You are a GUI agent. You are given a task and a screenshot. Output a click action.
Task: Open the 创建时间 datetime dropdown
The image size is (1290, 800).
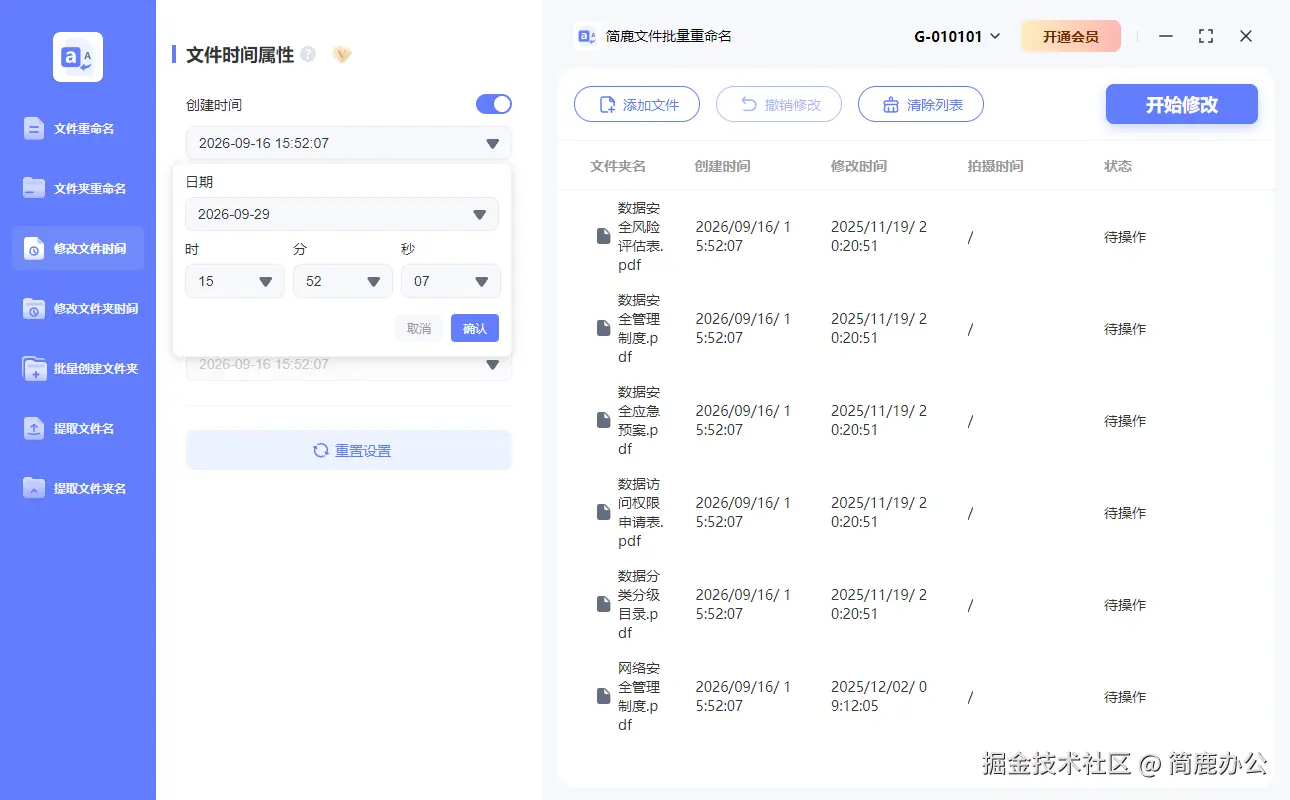[x=349, y=143]
